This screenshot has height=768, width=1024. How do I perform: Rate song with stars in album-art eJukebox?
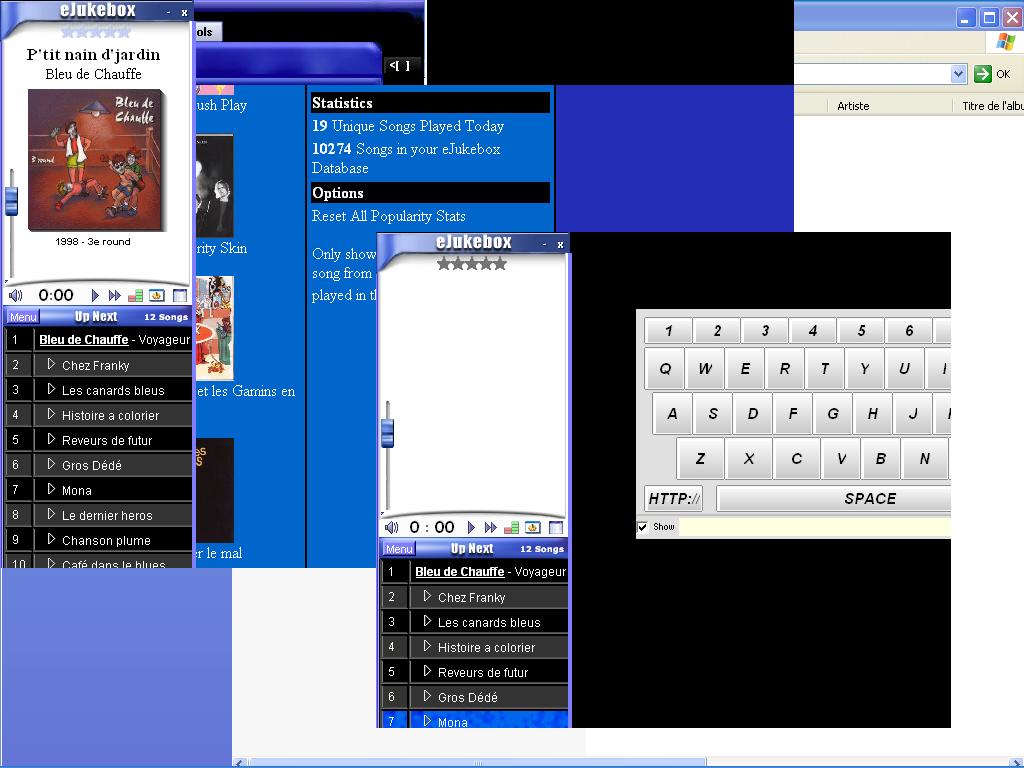[x=95, y=32]
